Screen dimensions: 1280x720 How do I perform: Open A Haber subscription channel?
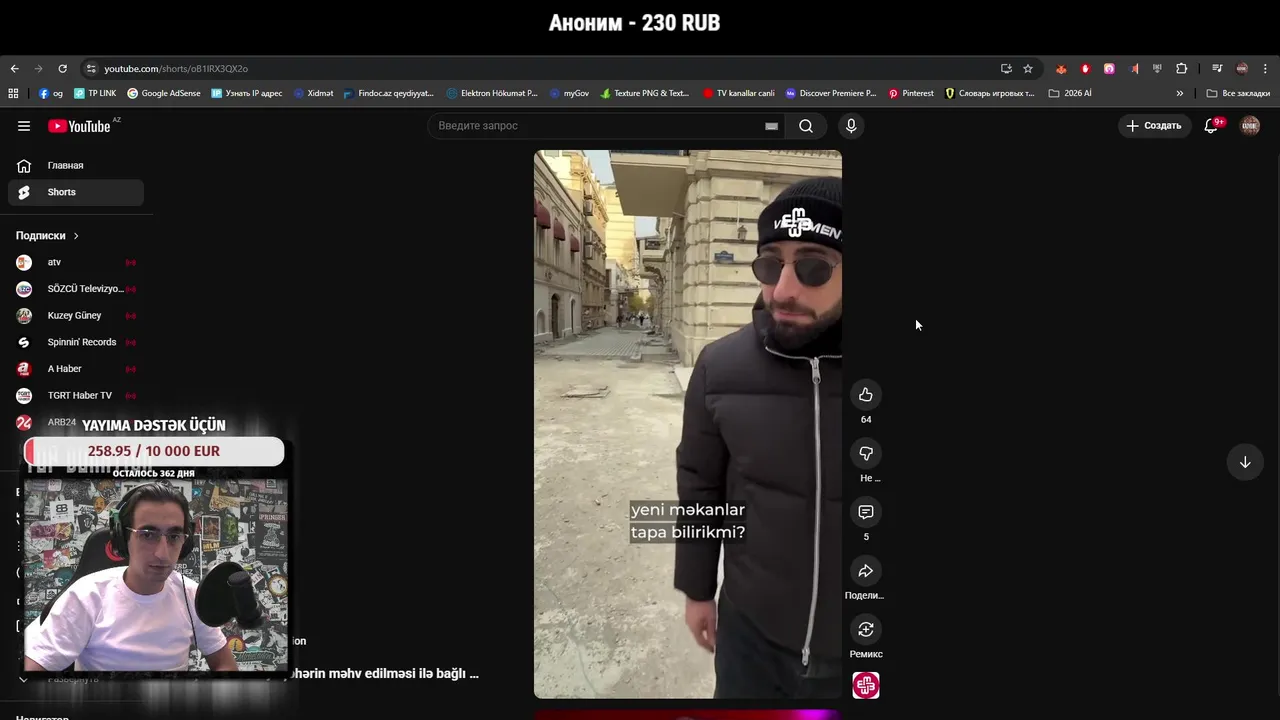click(x=76, y=369)
